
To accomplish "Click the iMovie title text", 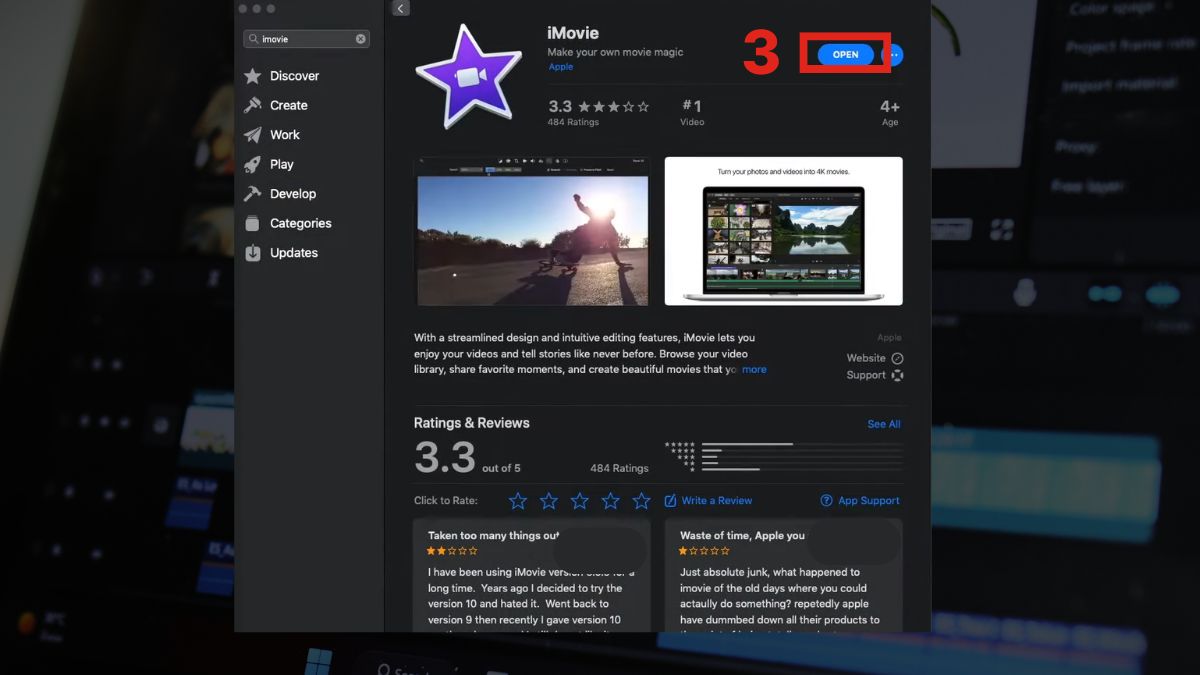I will click(x=573, y=33).
